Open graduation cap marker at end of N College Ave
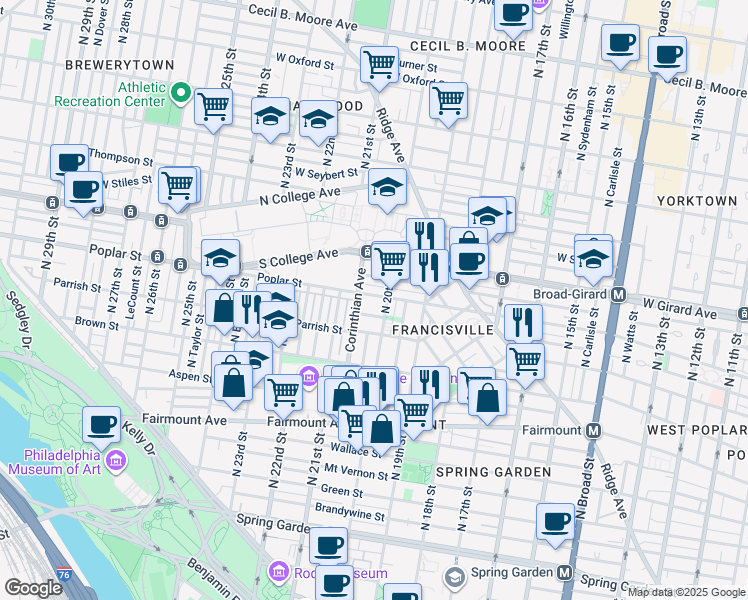748x600 pixels. click(387, 189)
